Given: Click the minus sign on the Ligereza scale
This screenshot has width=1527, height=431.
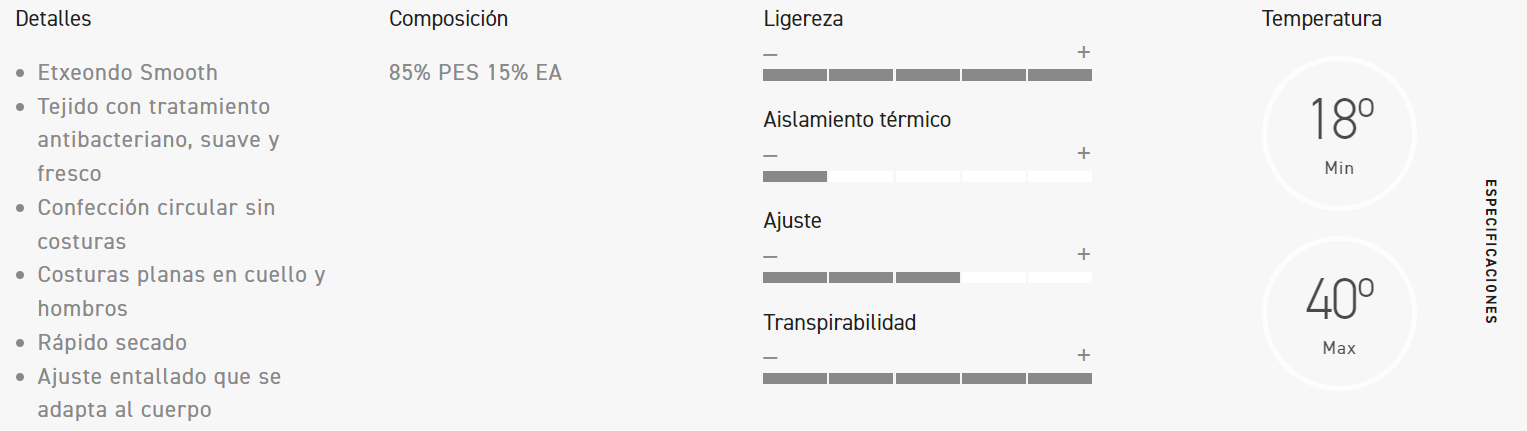Looking at the screenshot, I should [x=770, y=54].
